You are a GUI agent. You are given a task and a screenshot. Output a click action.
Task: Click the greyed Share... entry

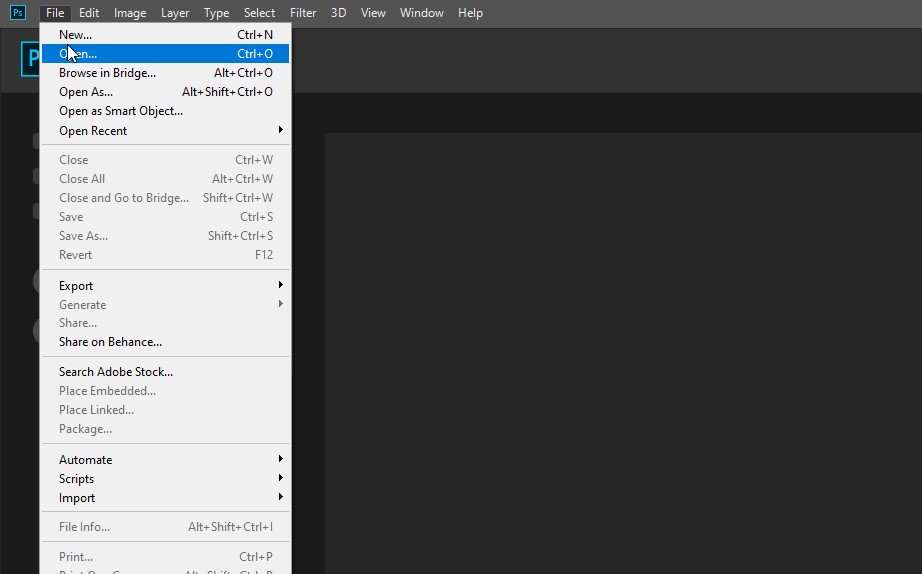[x=165, y=323]
